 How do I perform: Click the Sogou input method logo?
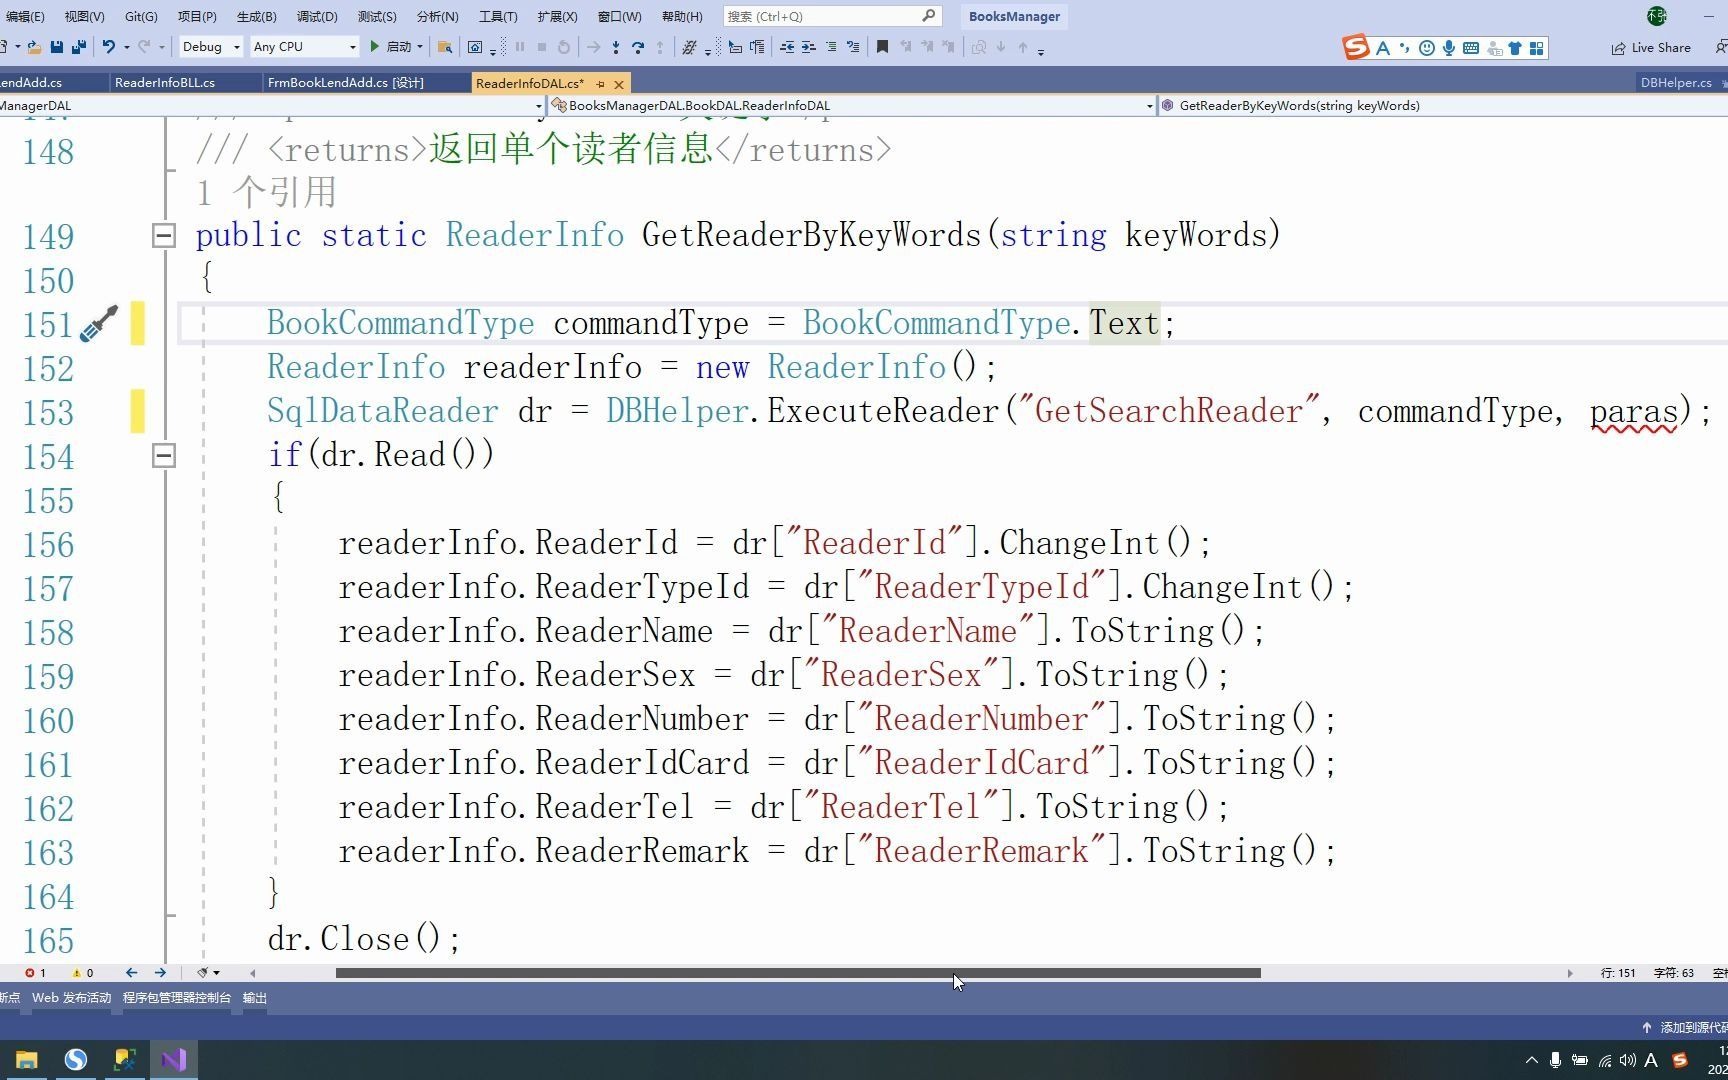coord(1356,47)
